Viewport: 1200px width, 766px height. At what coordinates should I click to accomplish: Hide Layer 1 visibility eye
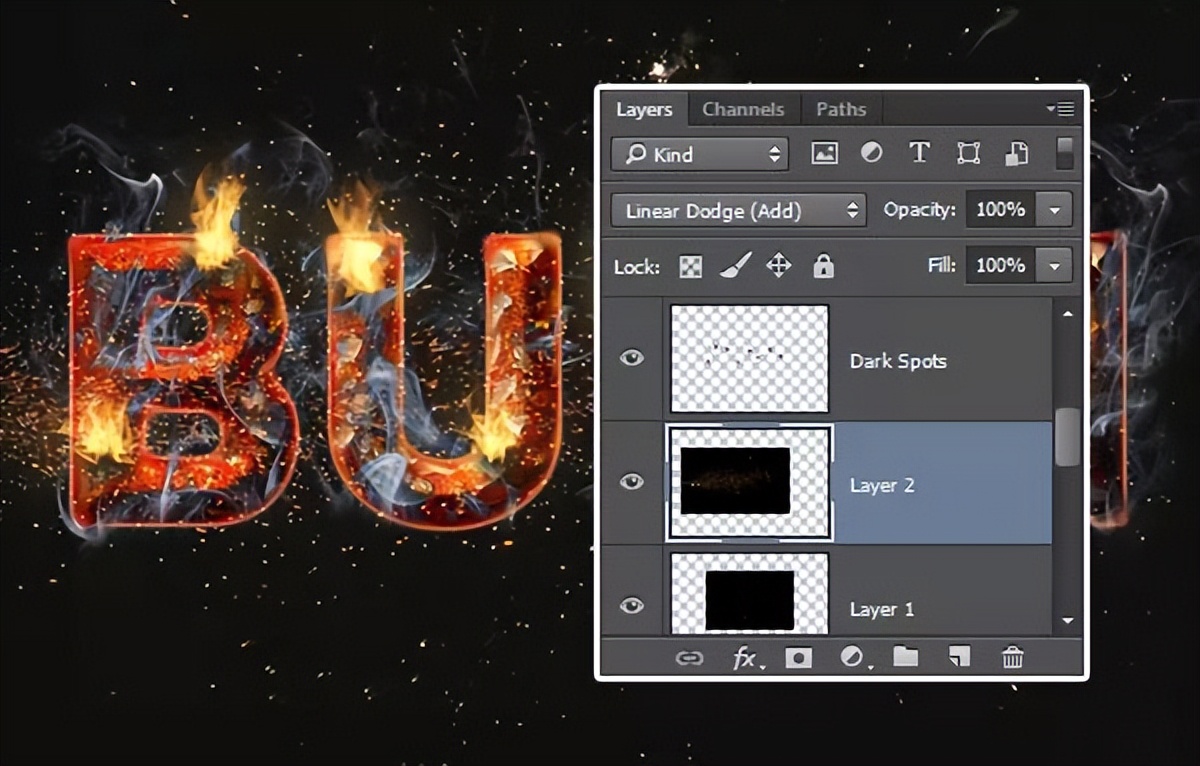631,605
